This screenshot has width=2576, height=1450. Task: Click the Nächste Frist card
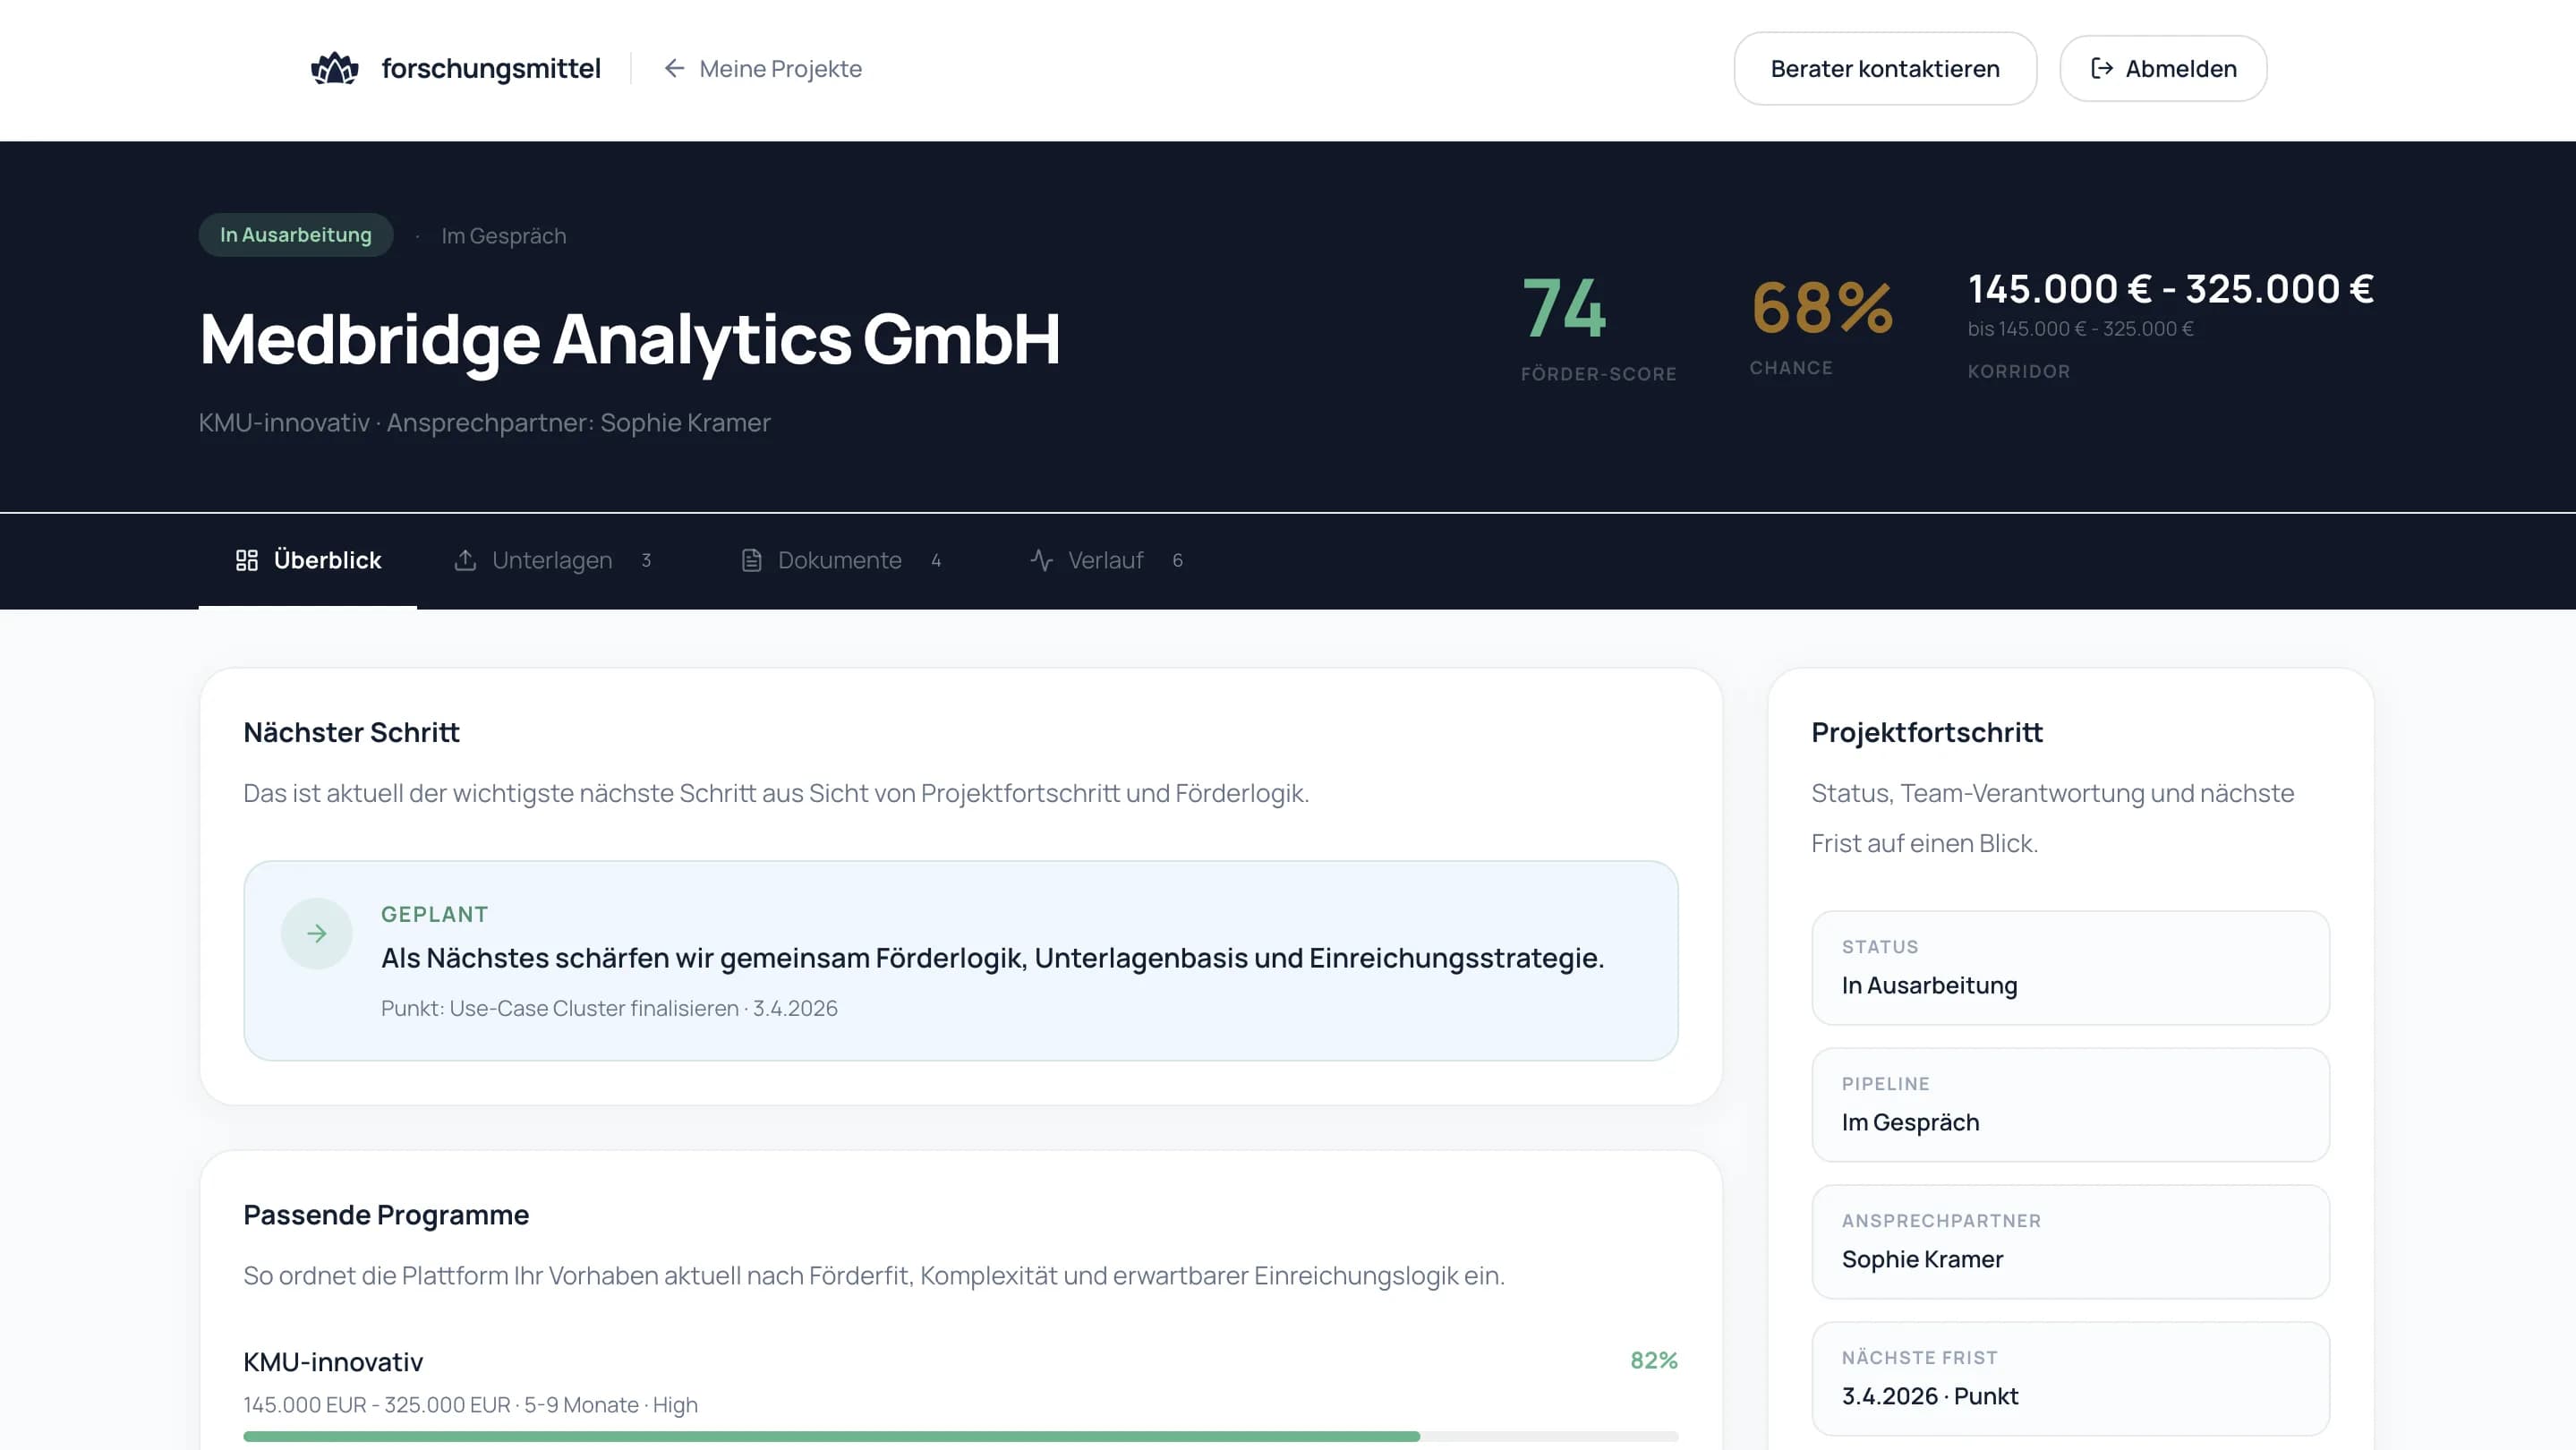click(2070, 1378)
